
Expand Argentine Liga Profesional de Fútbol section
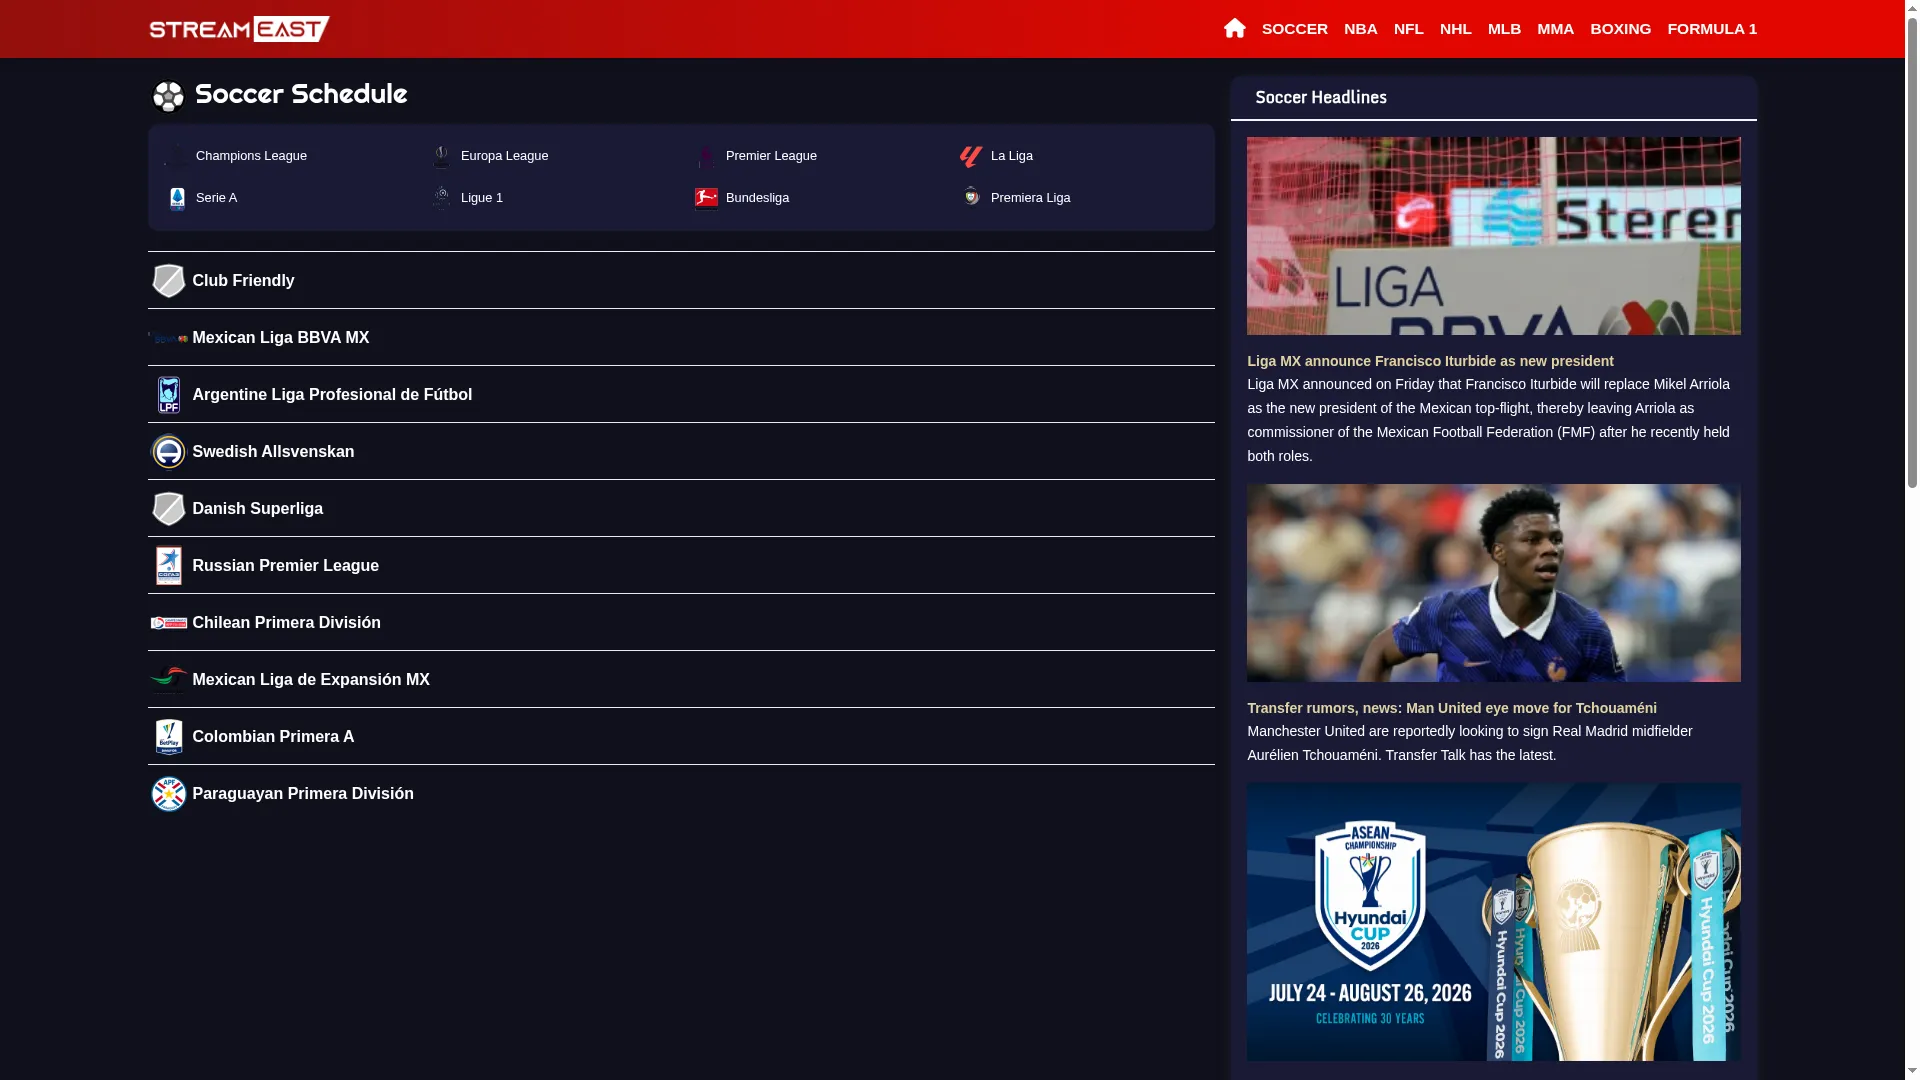pos(681,395)
